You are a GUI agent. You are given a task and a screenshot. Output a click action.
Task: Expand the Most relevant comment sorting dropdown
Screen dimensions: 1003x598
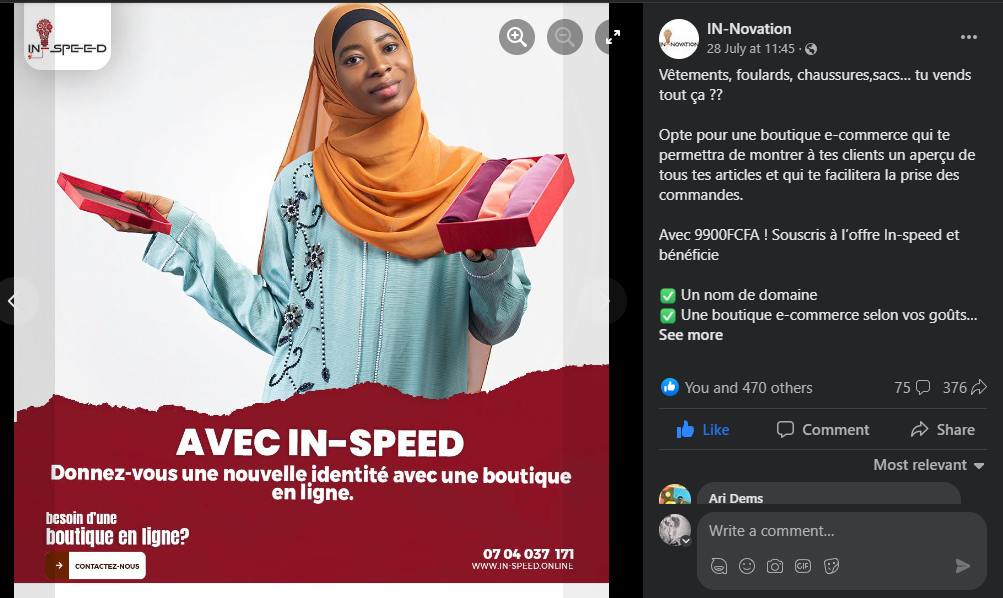pyautogui.click(x=928, y=465)
